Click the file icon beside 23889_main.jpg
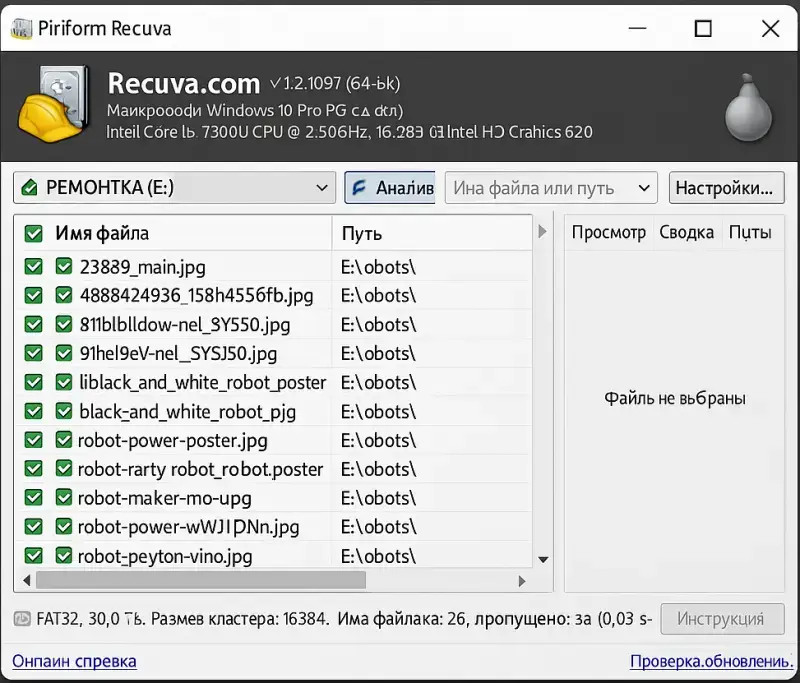800x683 pixels. (63, 267)
